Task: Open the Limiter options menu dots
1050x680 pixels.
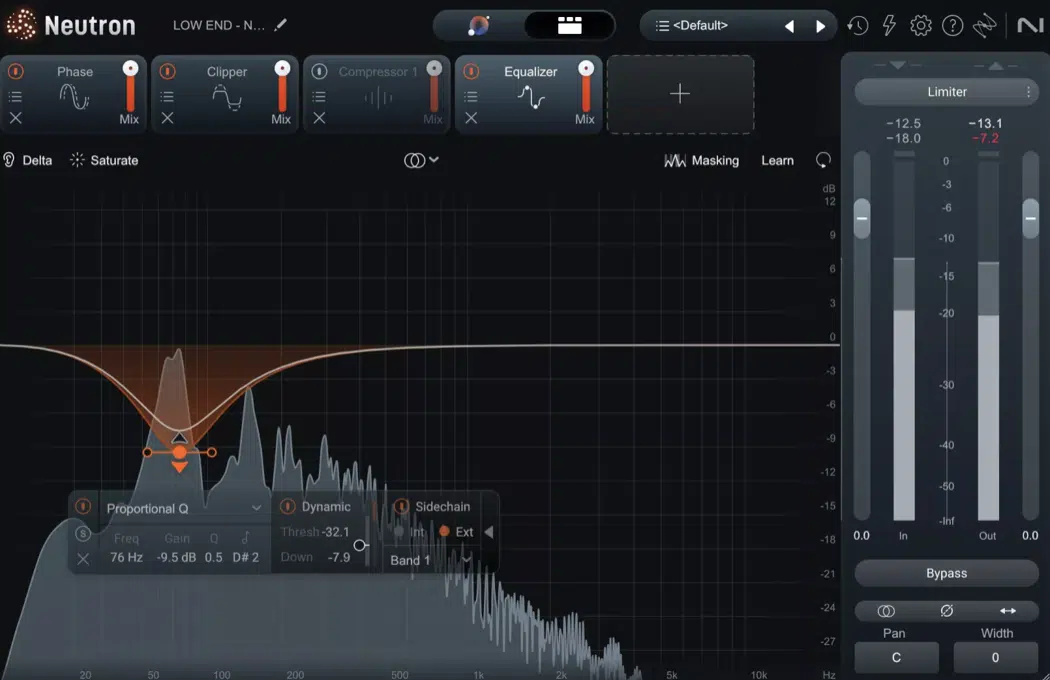Action: [x=1029, y=92]
